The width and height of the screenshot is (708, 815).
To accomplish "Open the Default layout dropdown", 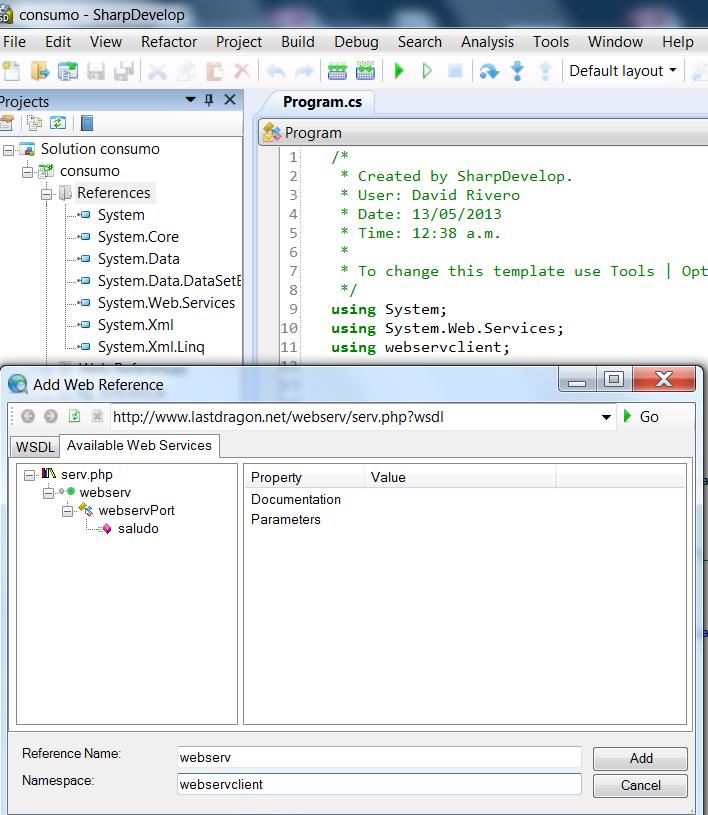I will [x=623, y=71].
